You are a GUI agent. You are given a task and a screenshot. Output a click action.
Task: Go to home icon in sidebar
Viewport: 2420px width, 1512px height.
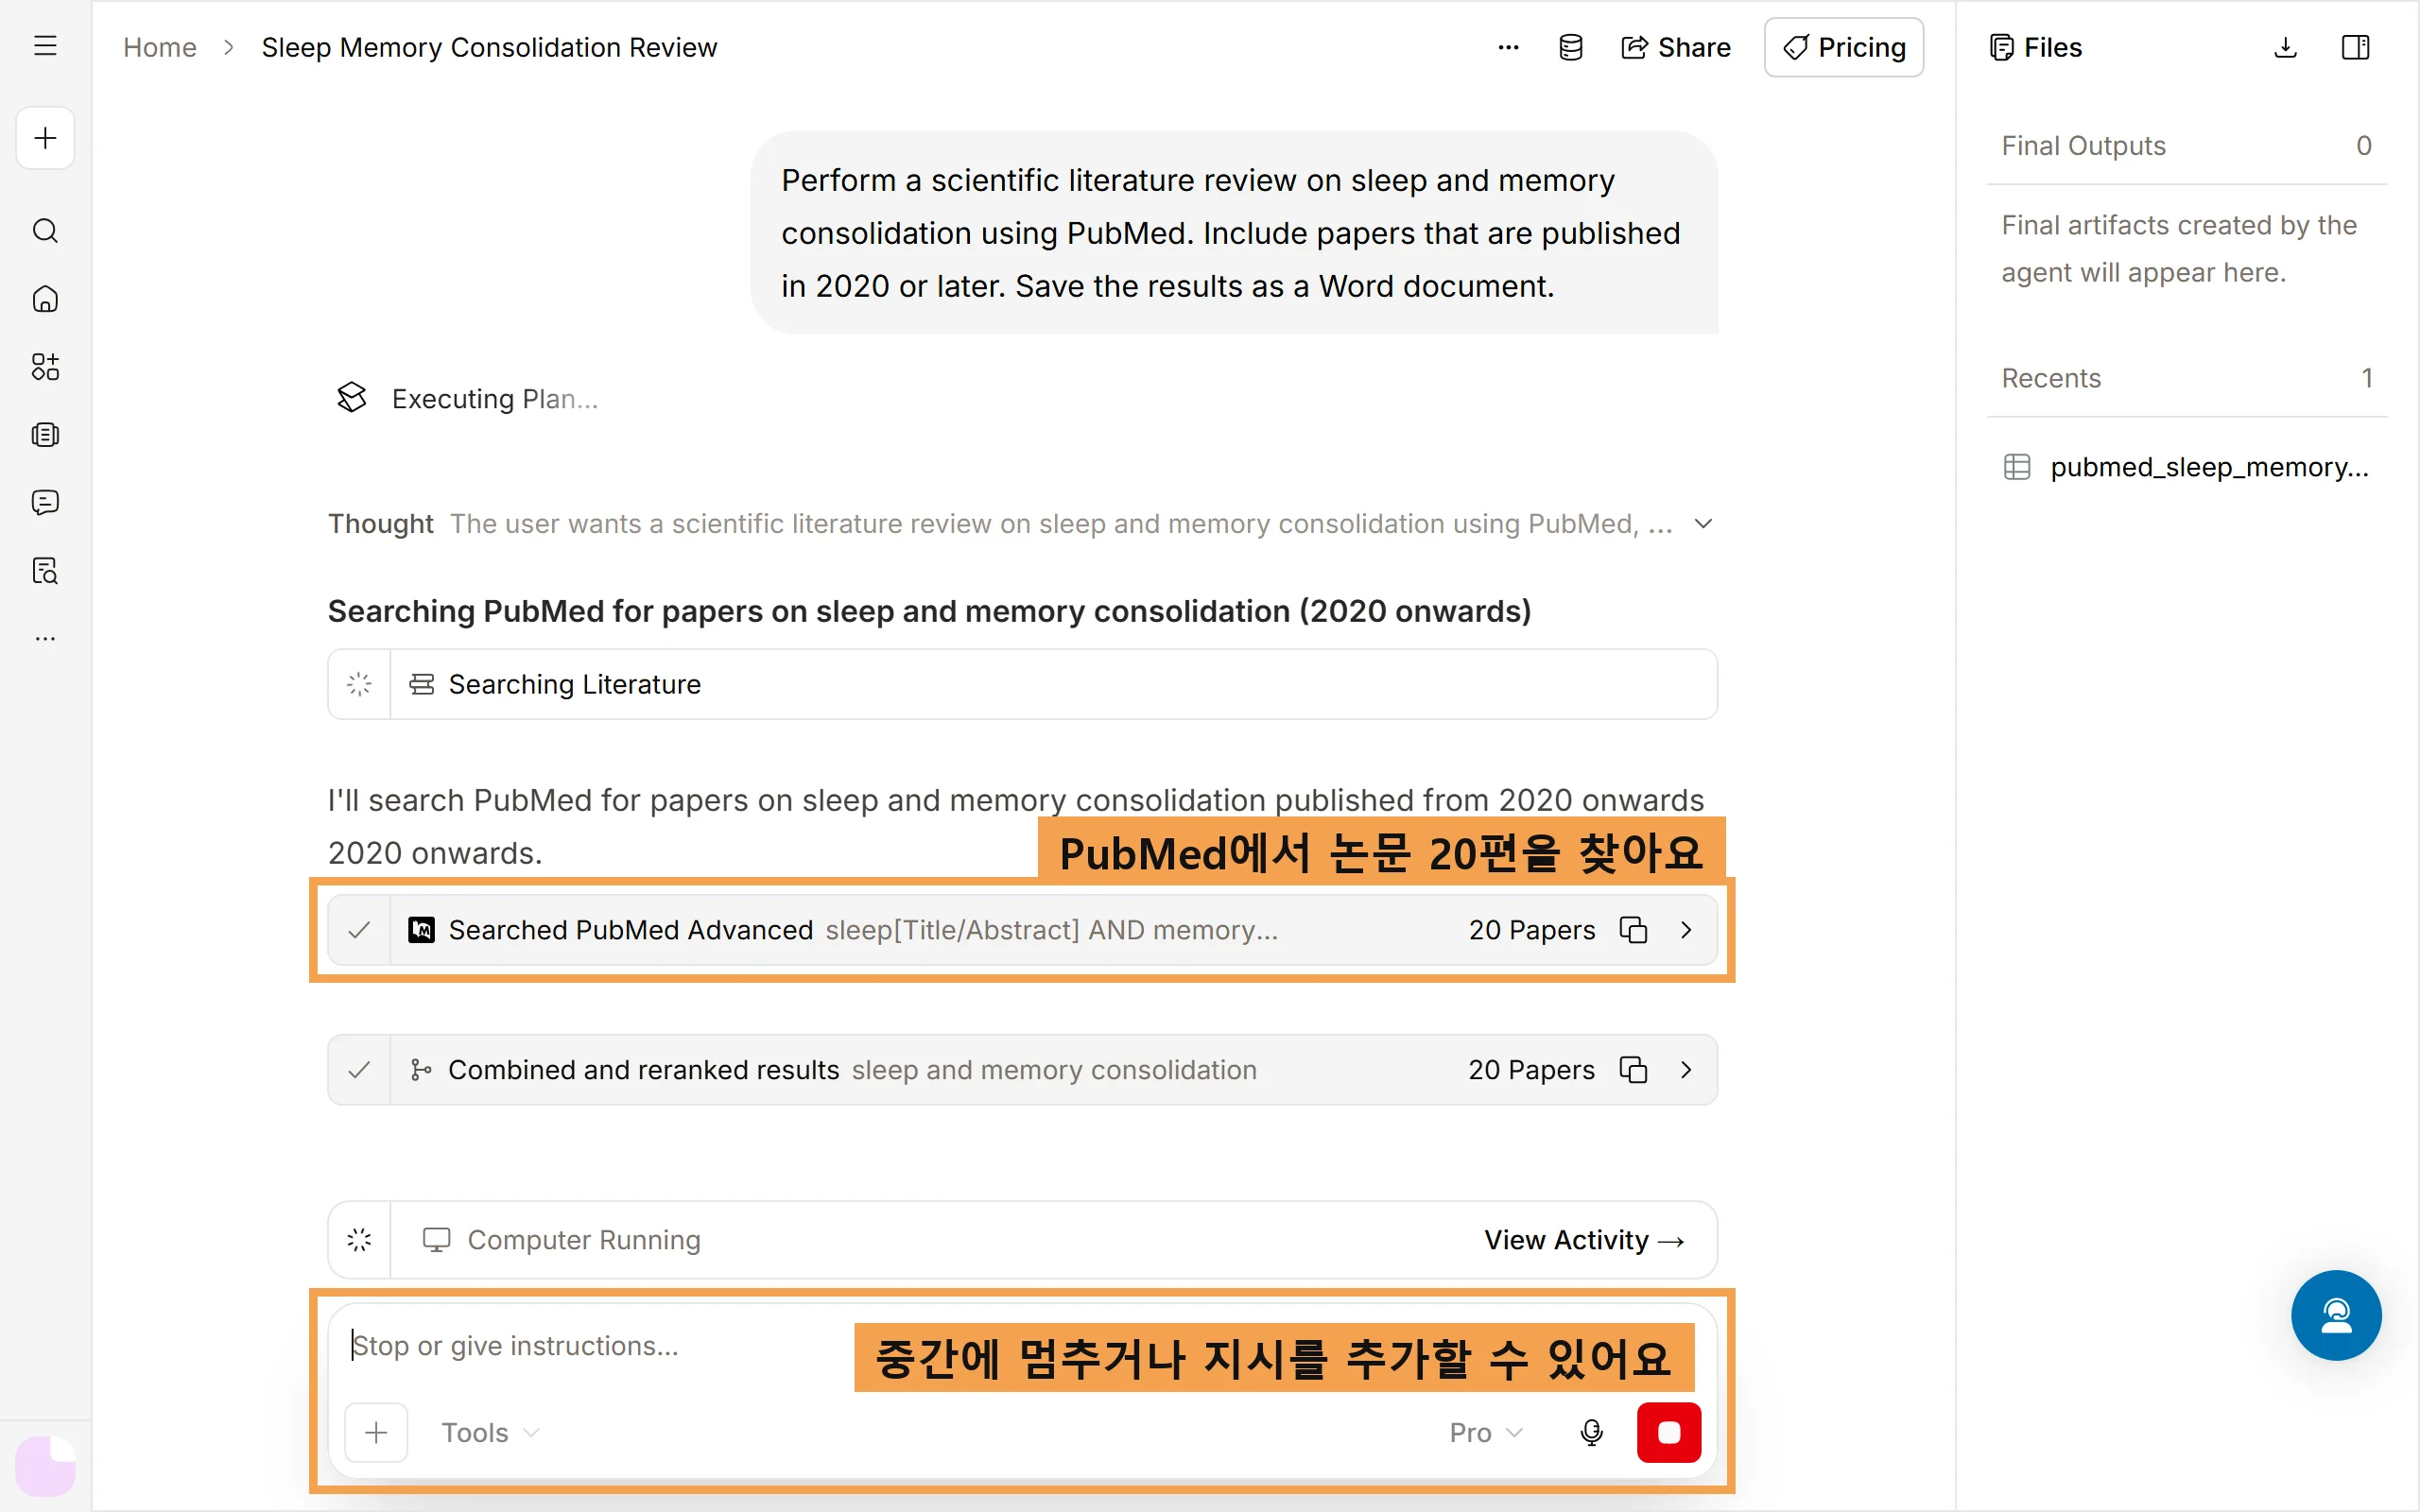click(45, 299)
